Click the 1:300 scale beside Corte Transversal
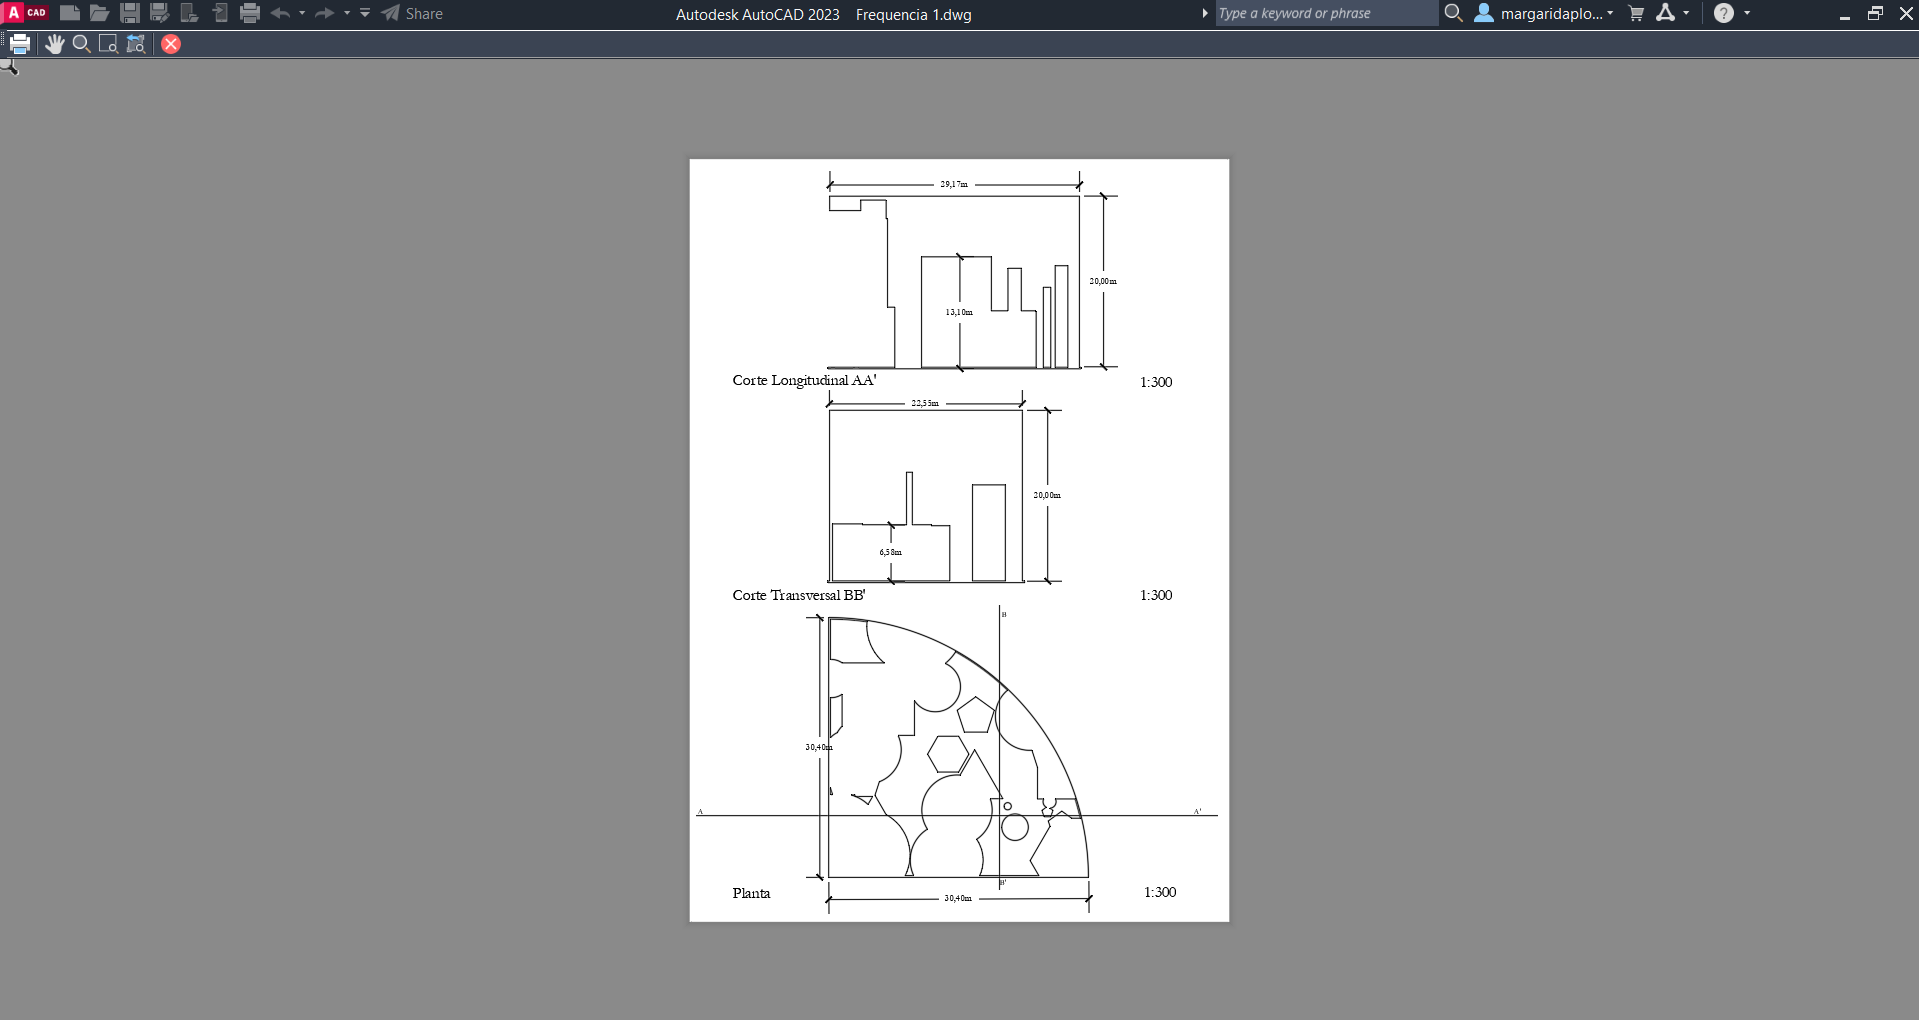This screenshot has height=1020, width=1919. 1156,595
